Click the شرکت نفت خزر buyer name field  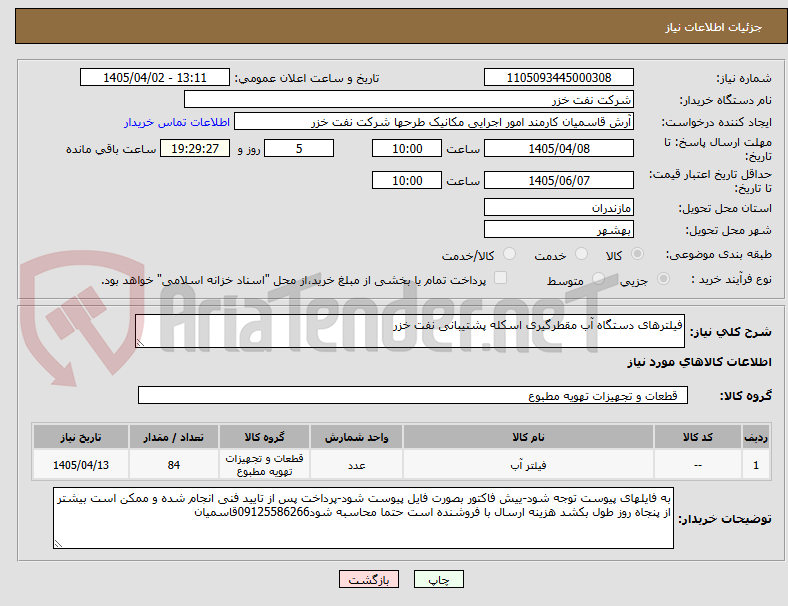coord(409,99)
